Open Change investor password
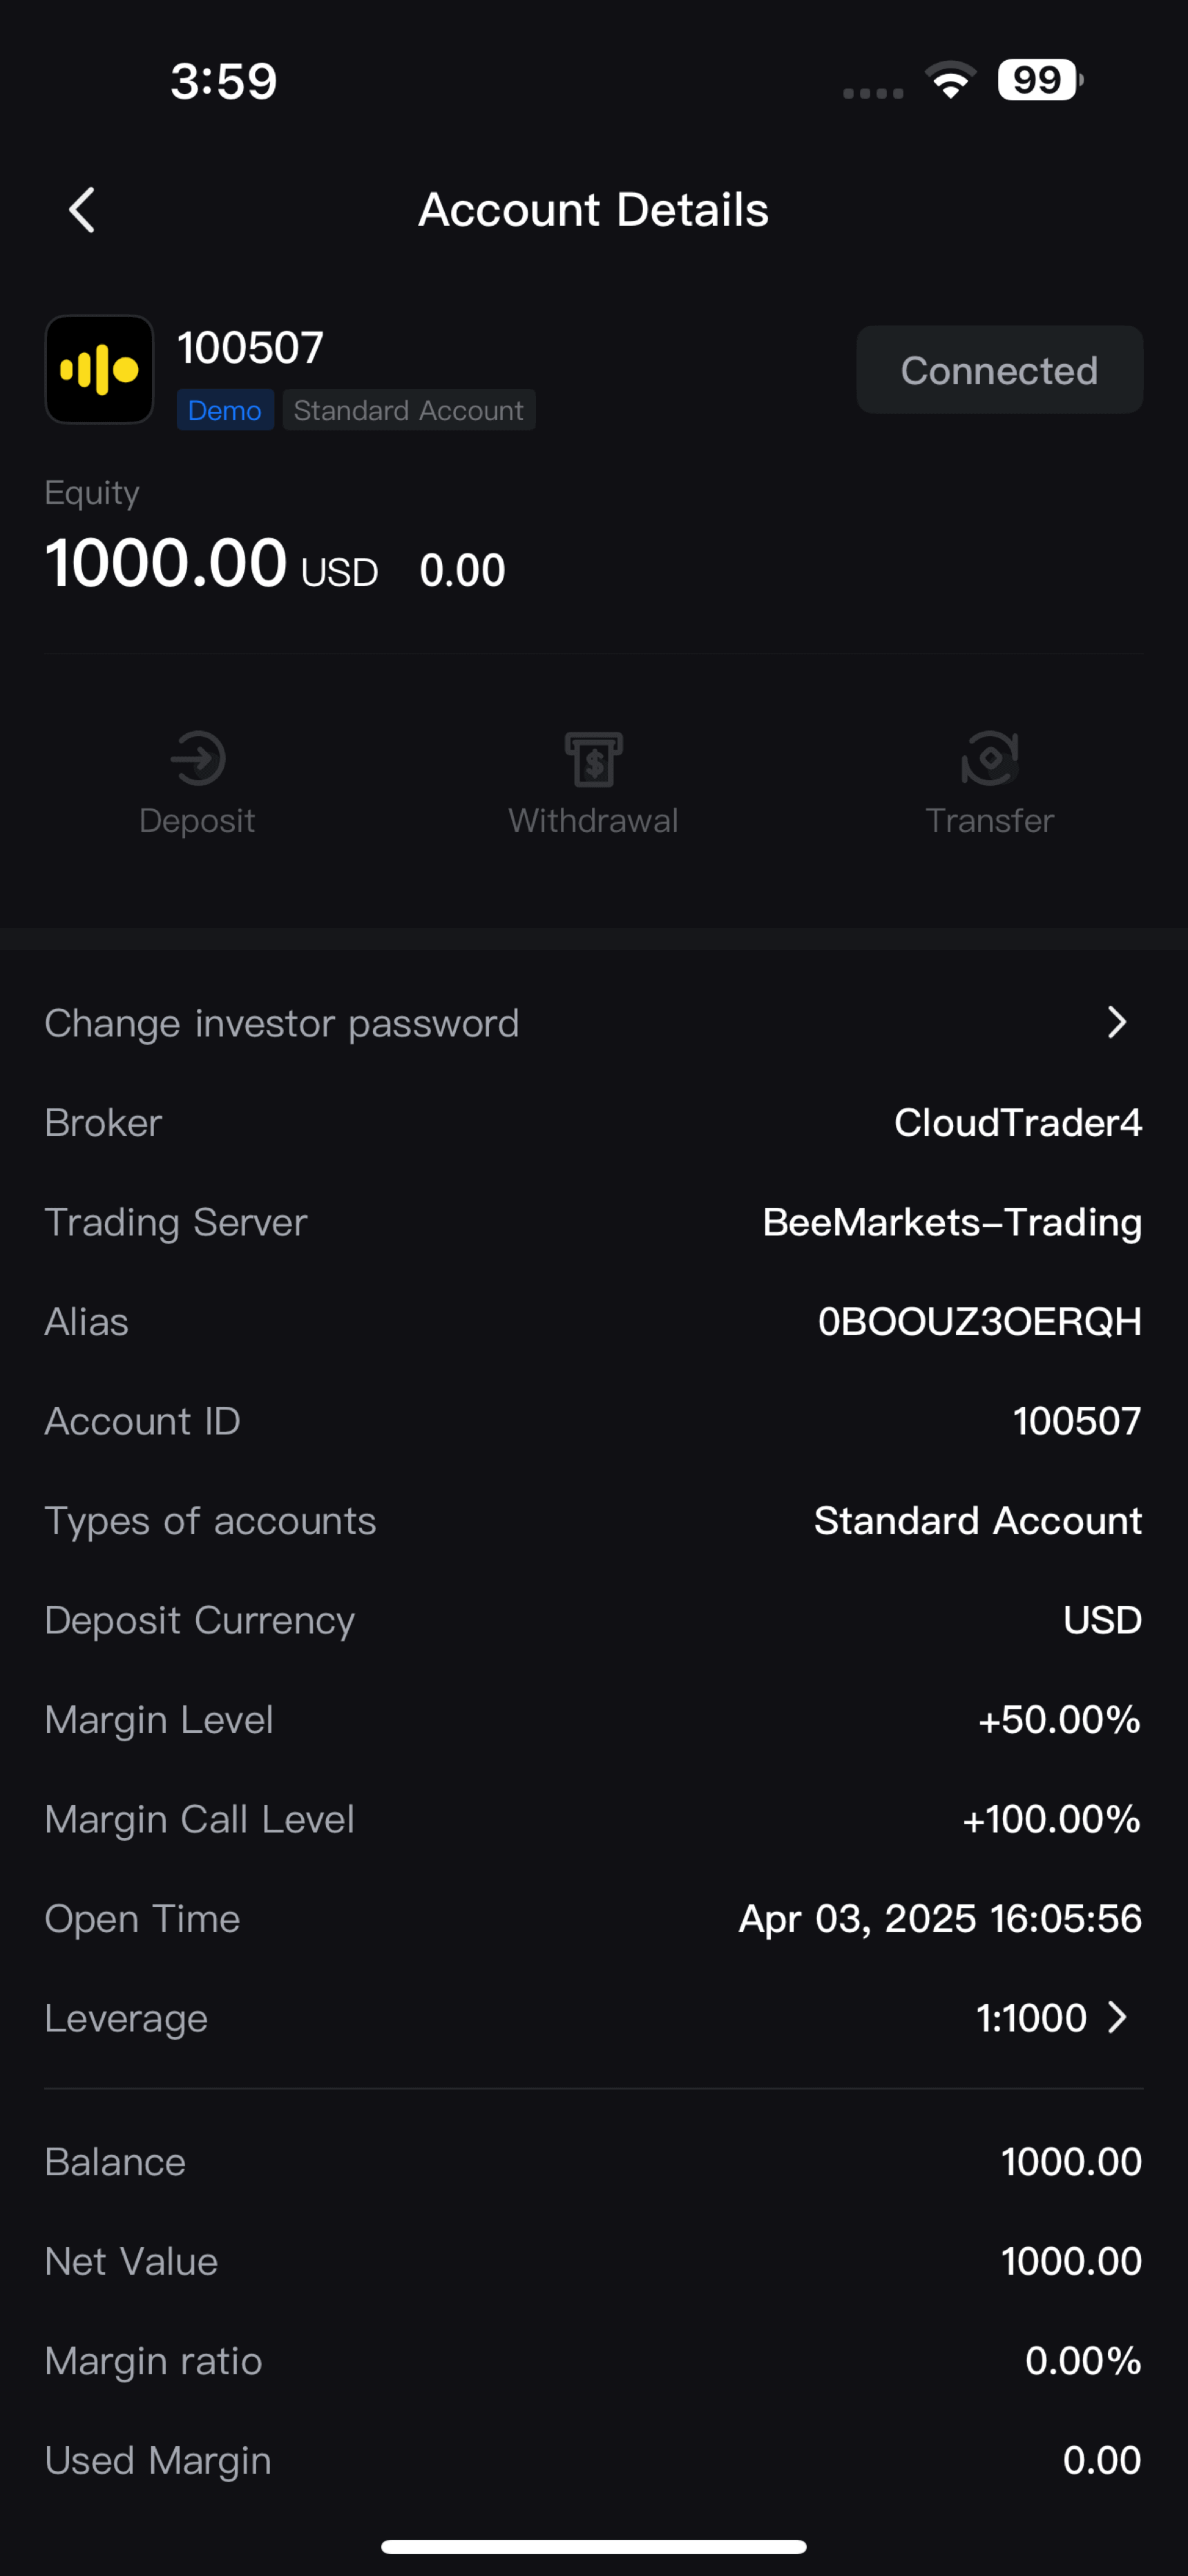The width and height of the screenshot is (1188, 2576). point(282,1023)
